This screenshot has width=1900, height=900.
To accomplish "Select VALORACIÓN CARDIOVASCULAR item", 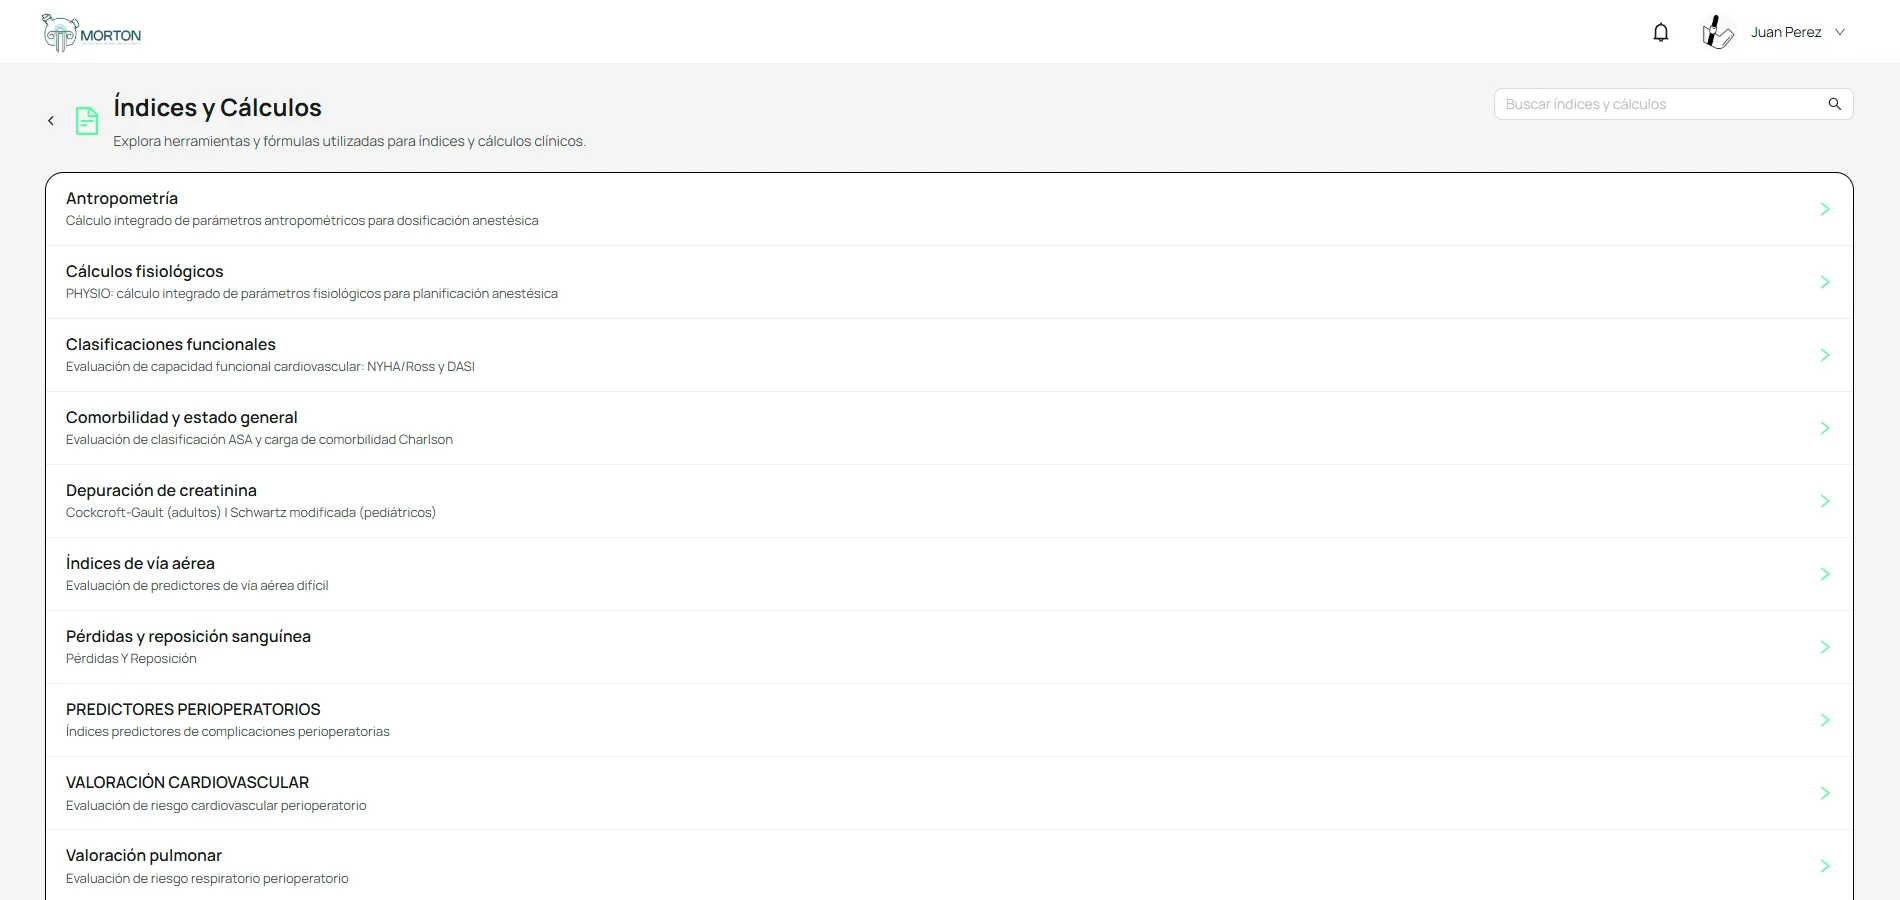I will [949, 793].
